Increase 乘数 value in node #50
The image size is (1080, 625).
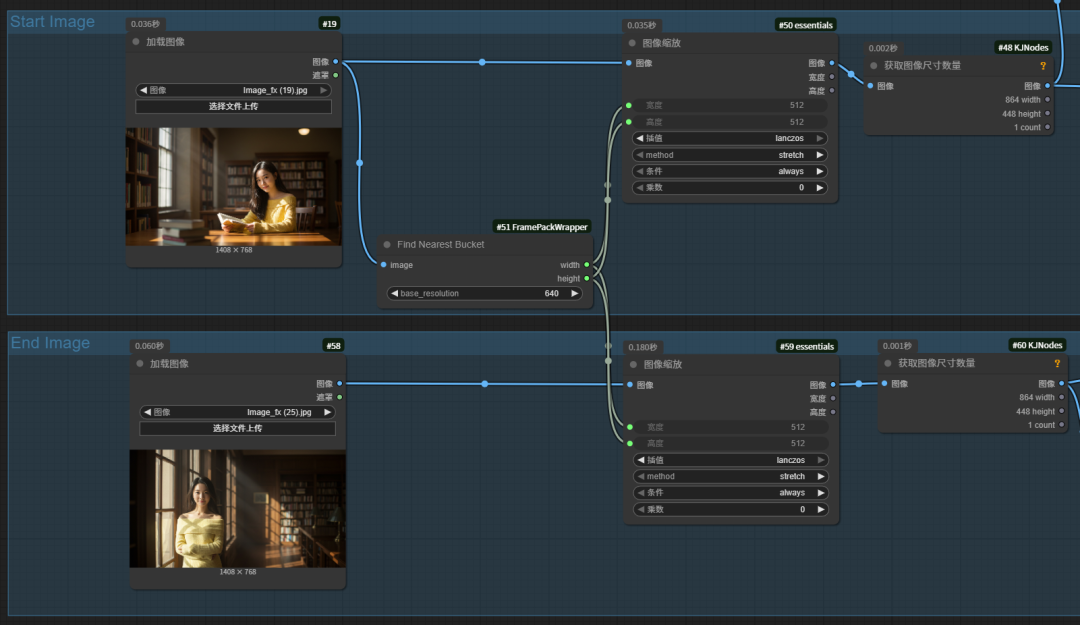point(820,187)
